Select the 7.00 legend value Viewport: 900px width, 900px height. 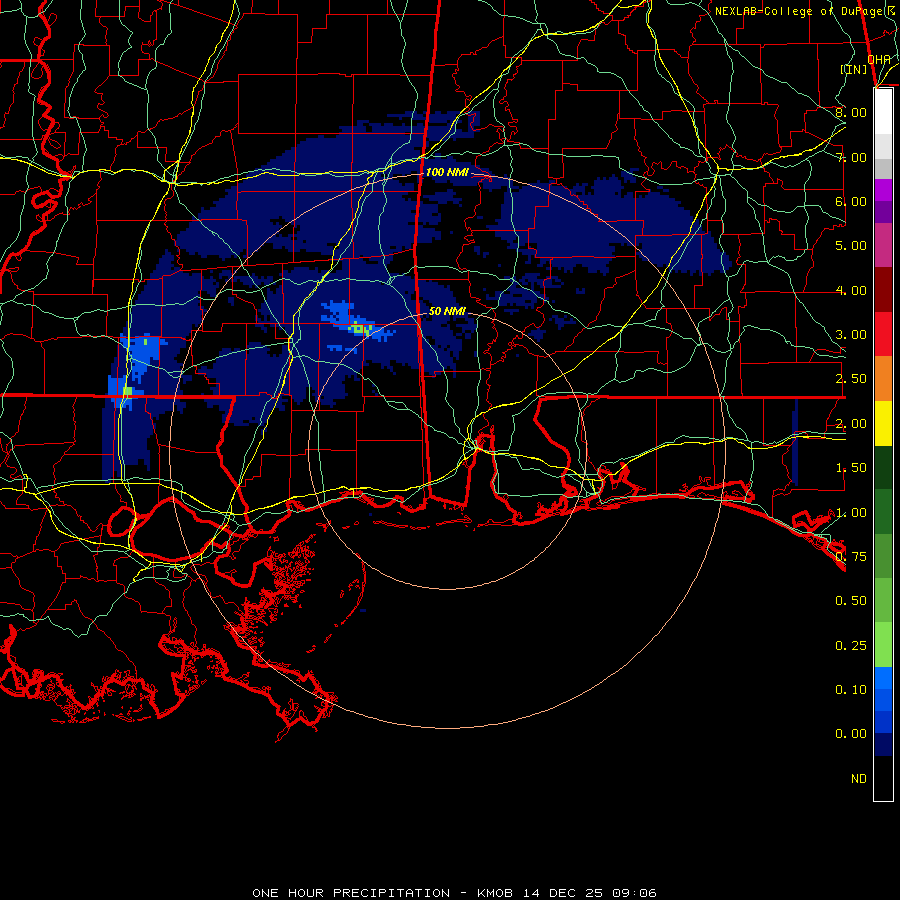point(851,157)
